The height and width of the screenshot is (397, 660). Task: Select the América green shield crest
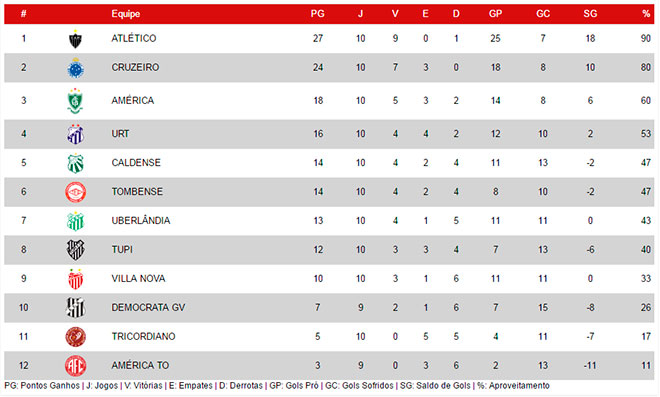coord(75,101)
